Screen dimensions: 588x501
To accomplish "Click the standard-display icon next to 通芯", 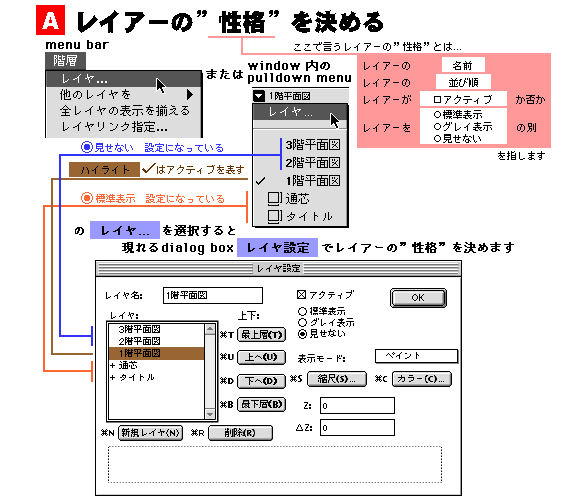I will pyautogui.click(x=275, y=199).
